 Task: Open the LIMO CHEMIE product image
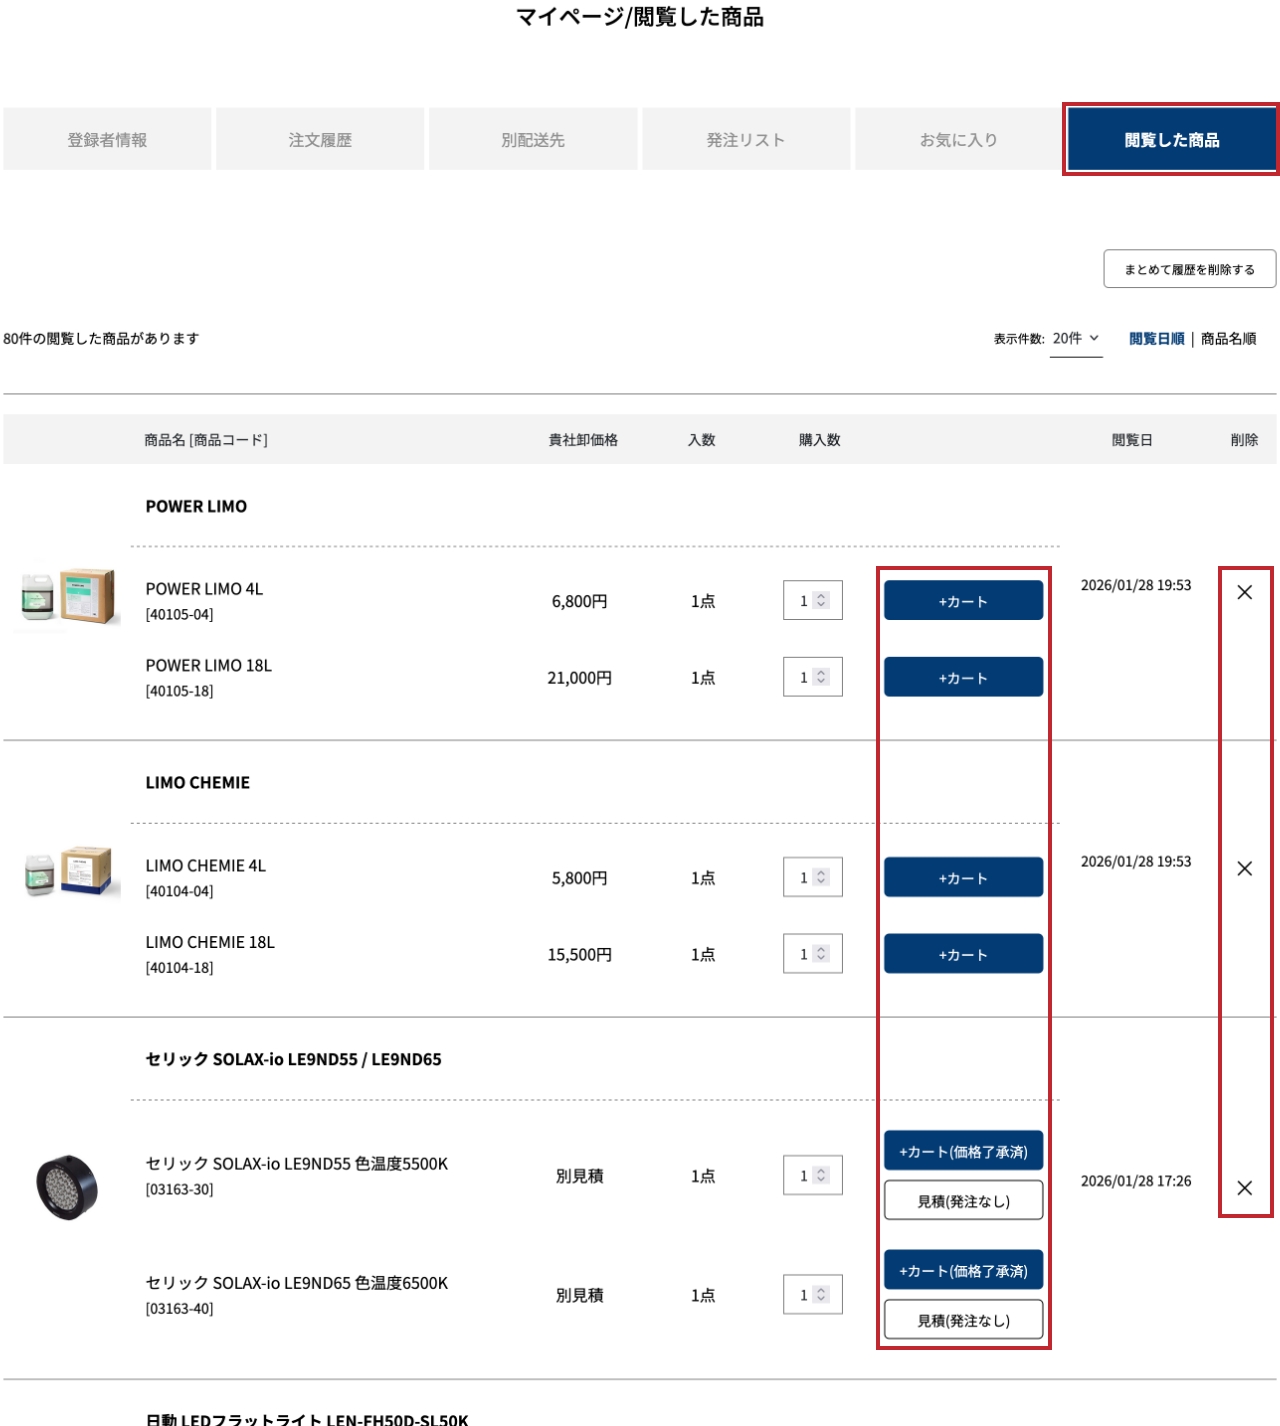pyautogui.click(x=68, y=873)
